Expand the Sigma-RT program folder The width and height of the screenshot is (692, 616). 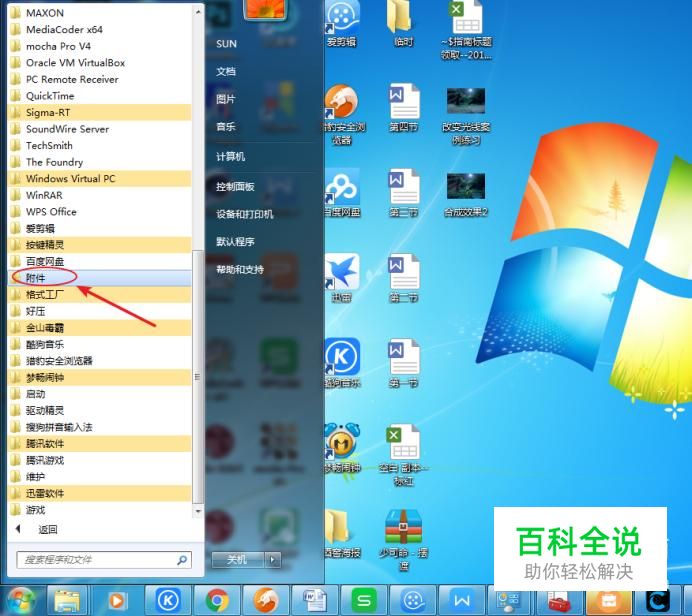pyautogui.click(x=100, y=113)
